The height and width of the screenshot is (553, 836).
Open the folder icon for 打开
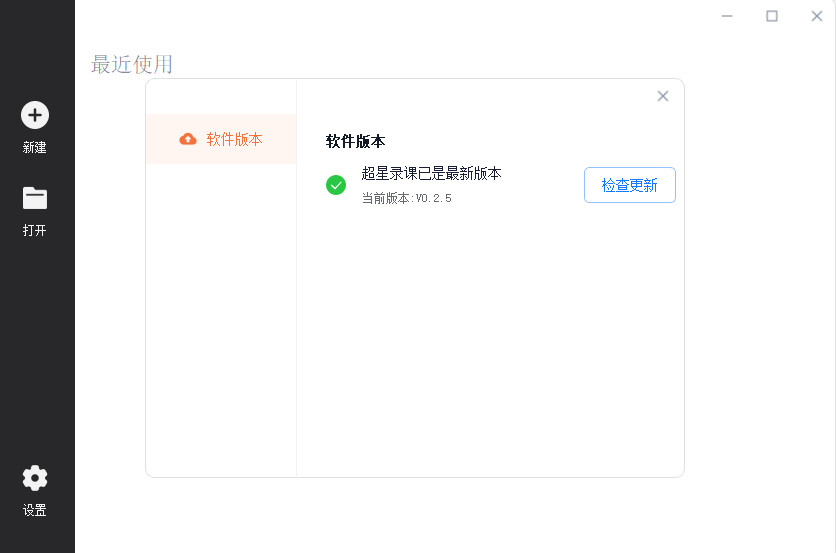pos(35,198)
